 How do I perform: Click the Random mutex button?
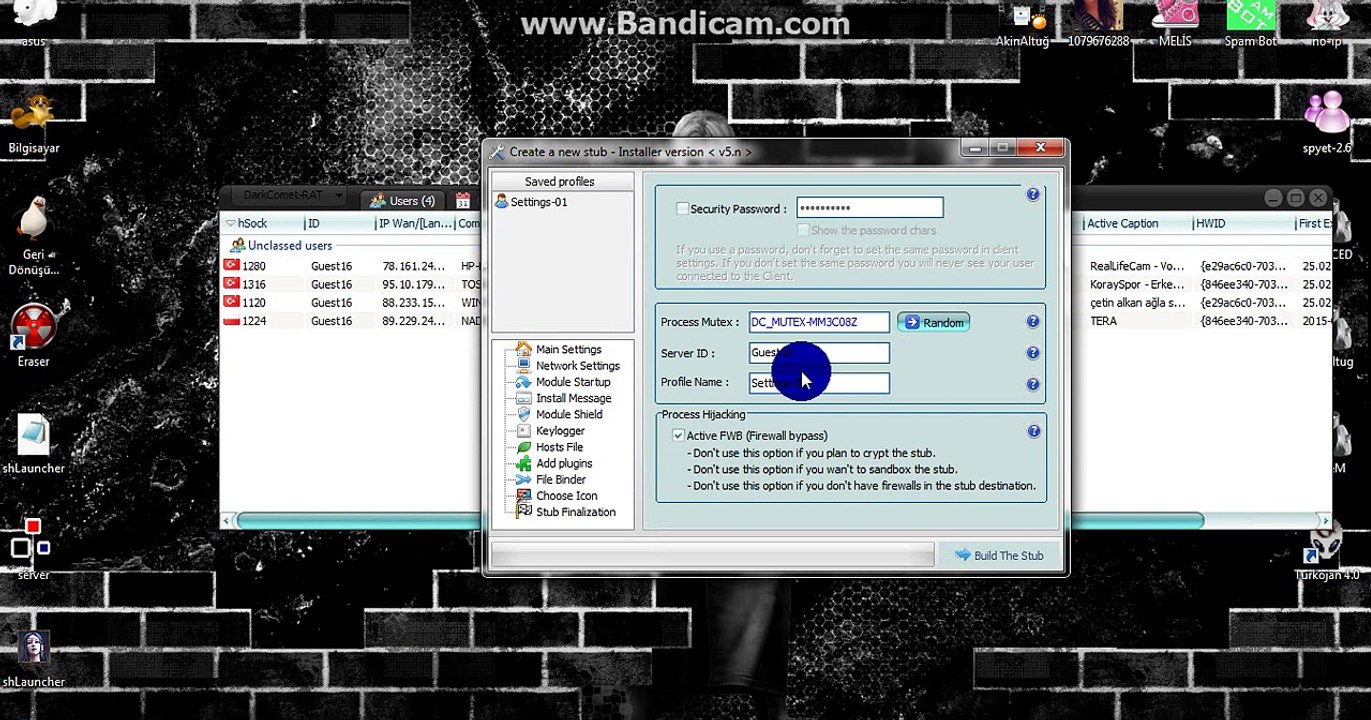tap(934, 322)
